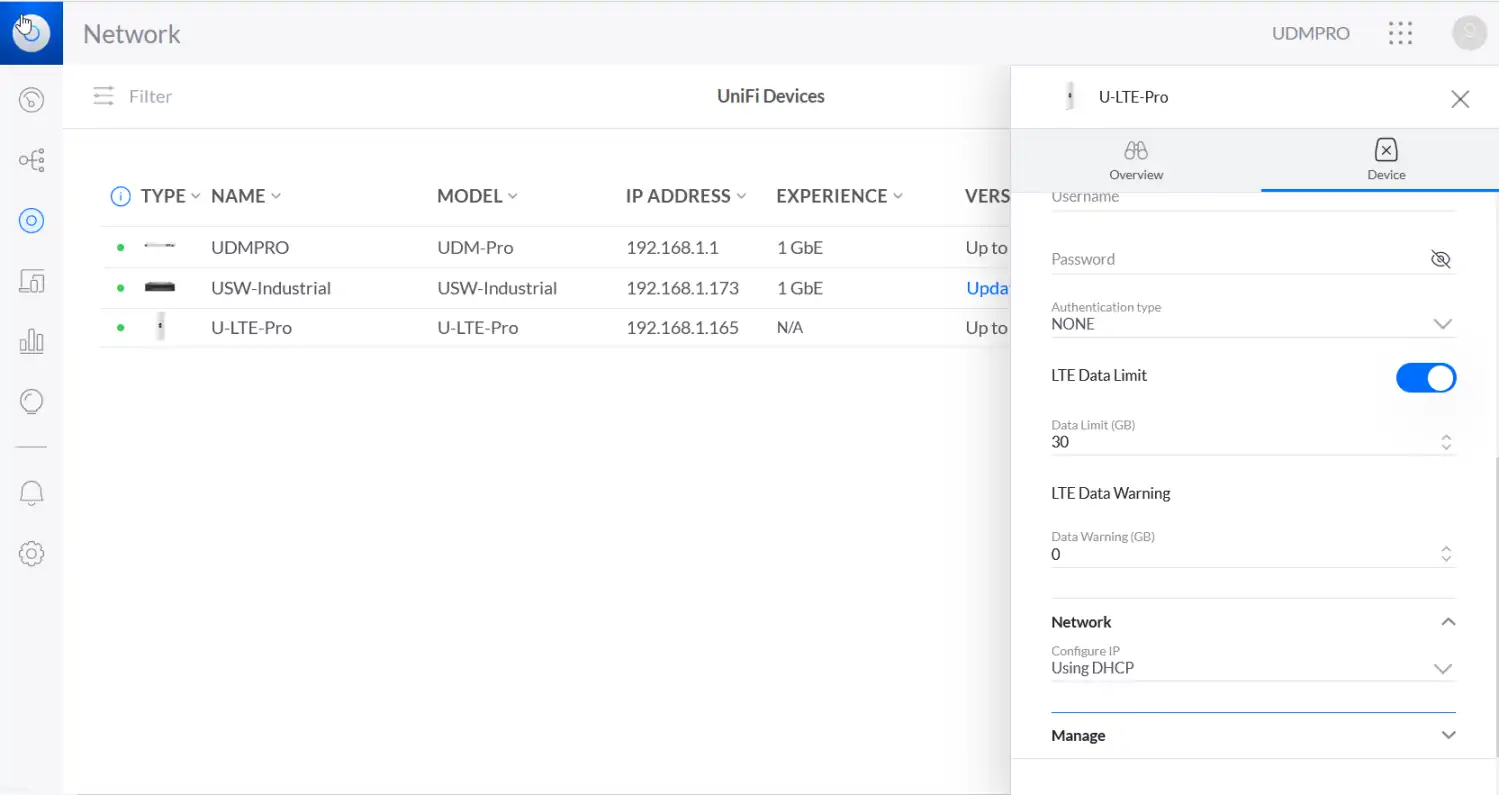Open the Dashboard icon in sidebar
The height and width of the screenshot is (795, 1499).
pyautogui.click(x=32, y=99)
